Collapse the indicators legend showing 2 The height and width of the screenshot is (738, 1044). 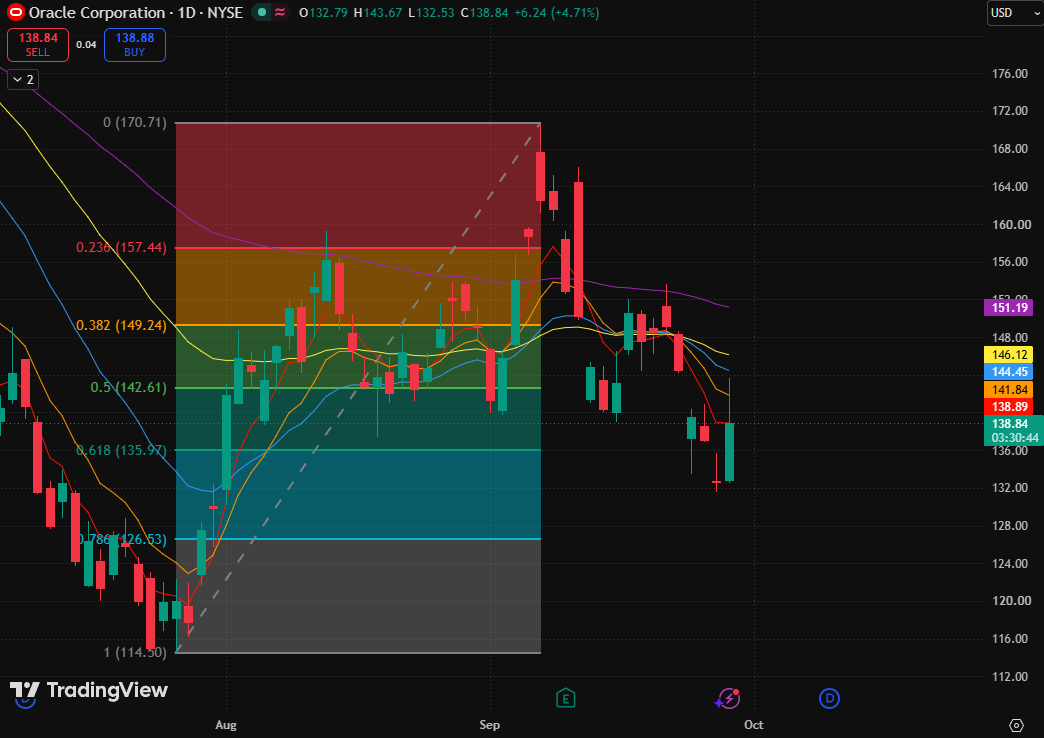tap(23, 79)
